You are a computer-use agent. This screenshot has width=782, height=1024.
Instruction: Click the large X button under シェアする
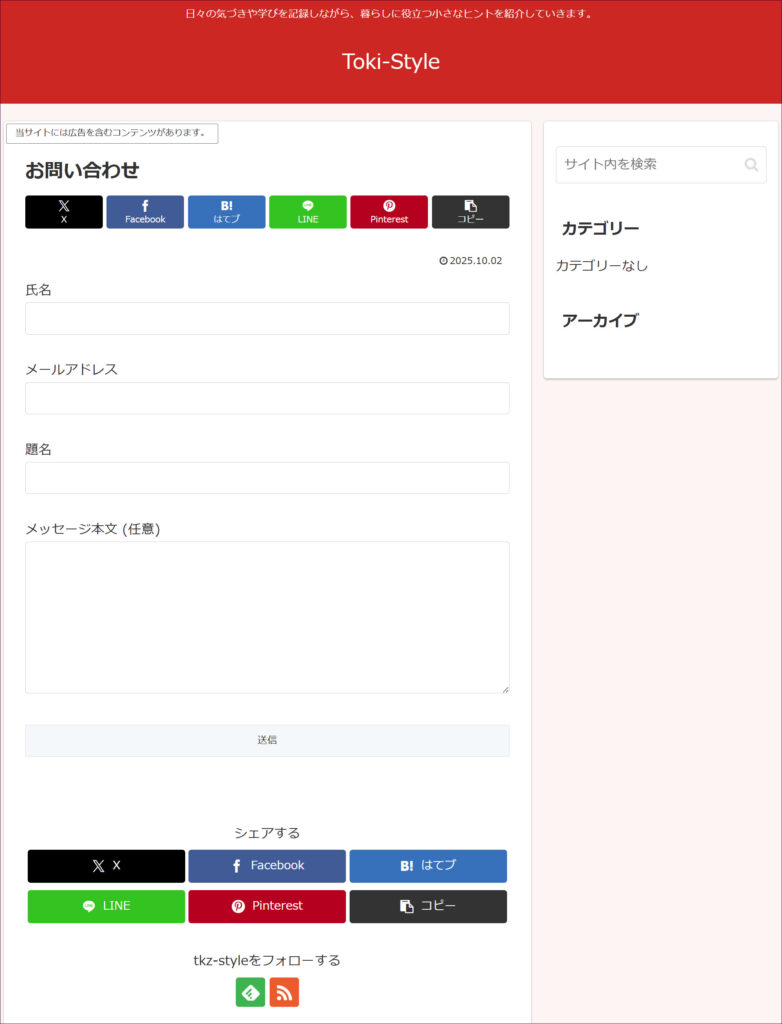tap(106, 866)
